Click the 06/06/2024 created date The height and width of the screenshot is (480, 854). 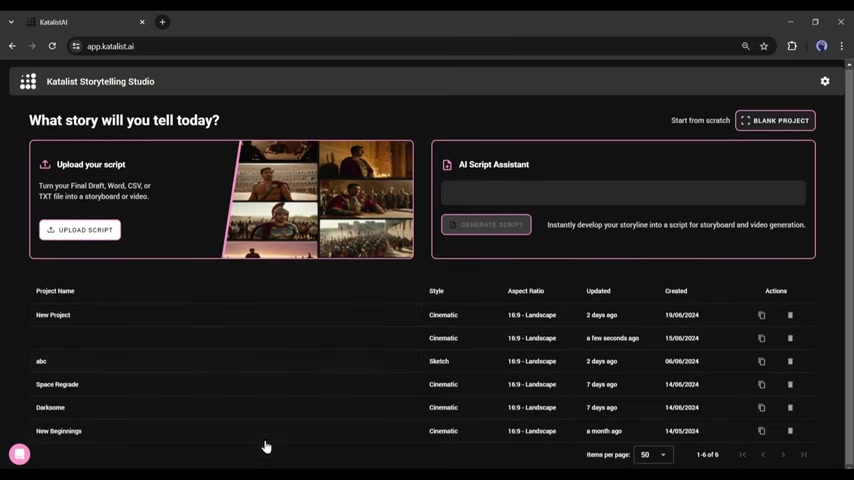tap(682, 361)
